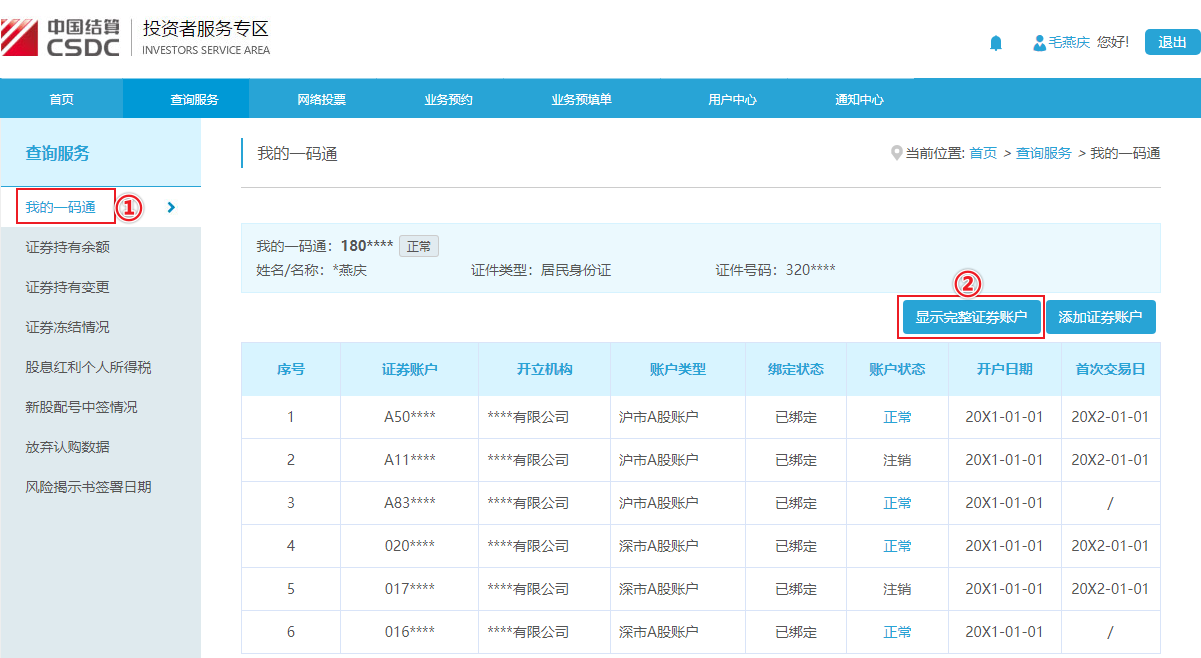Click the notification bell icon

[995, 43]
